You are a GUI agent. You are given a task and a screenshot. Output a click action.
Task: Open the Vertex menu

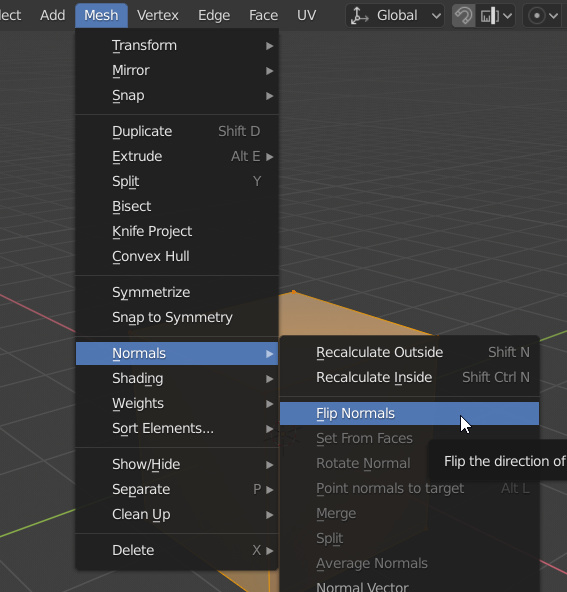(157, 15)
